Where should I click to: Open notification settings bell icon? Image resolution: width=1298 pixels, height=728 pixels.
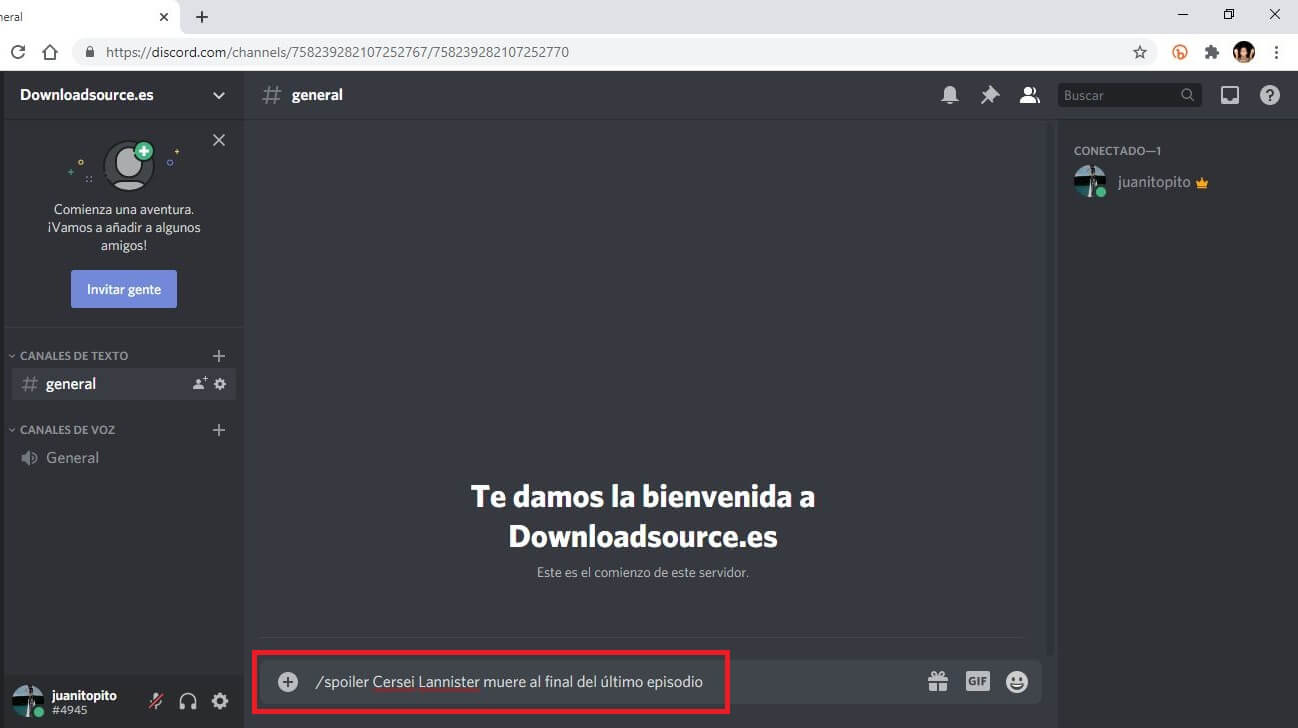[950, 95]
